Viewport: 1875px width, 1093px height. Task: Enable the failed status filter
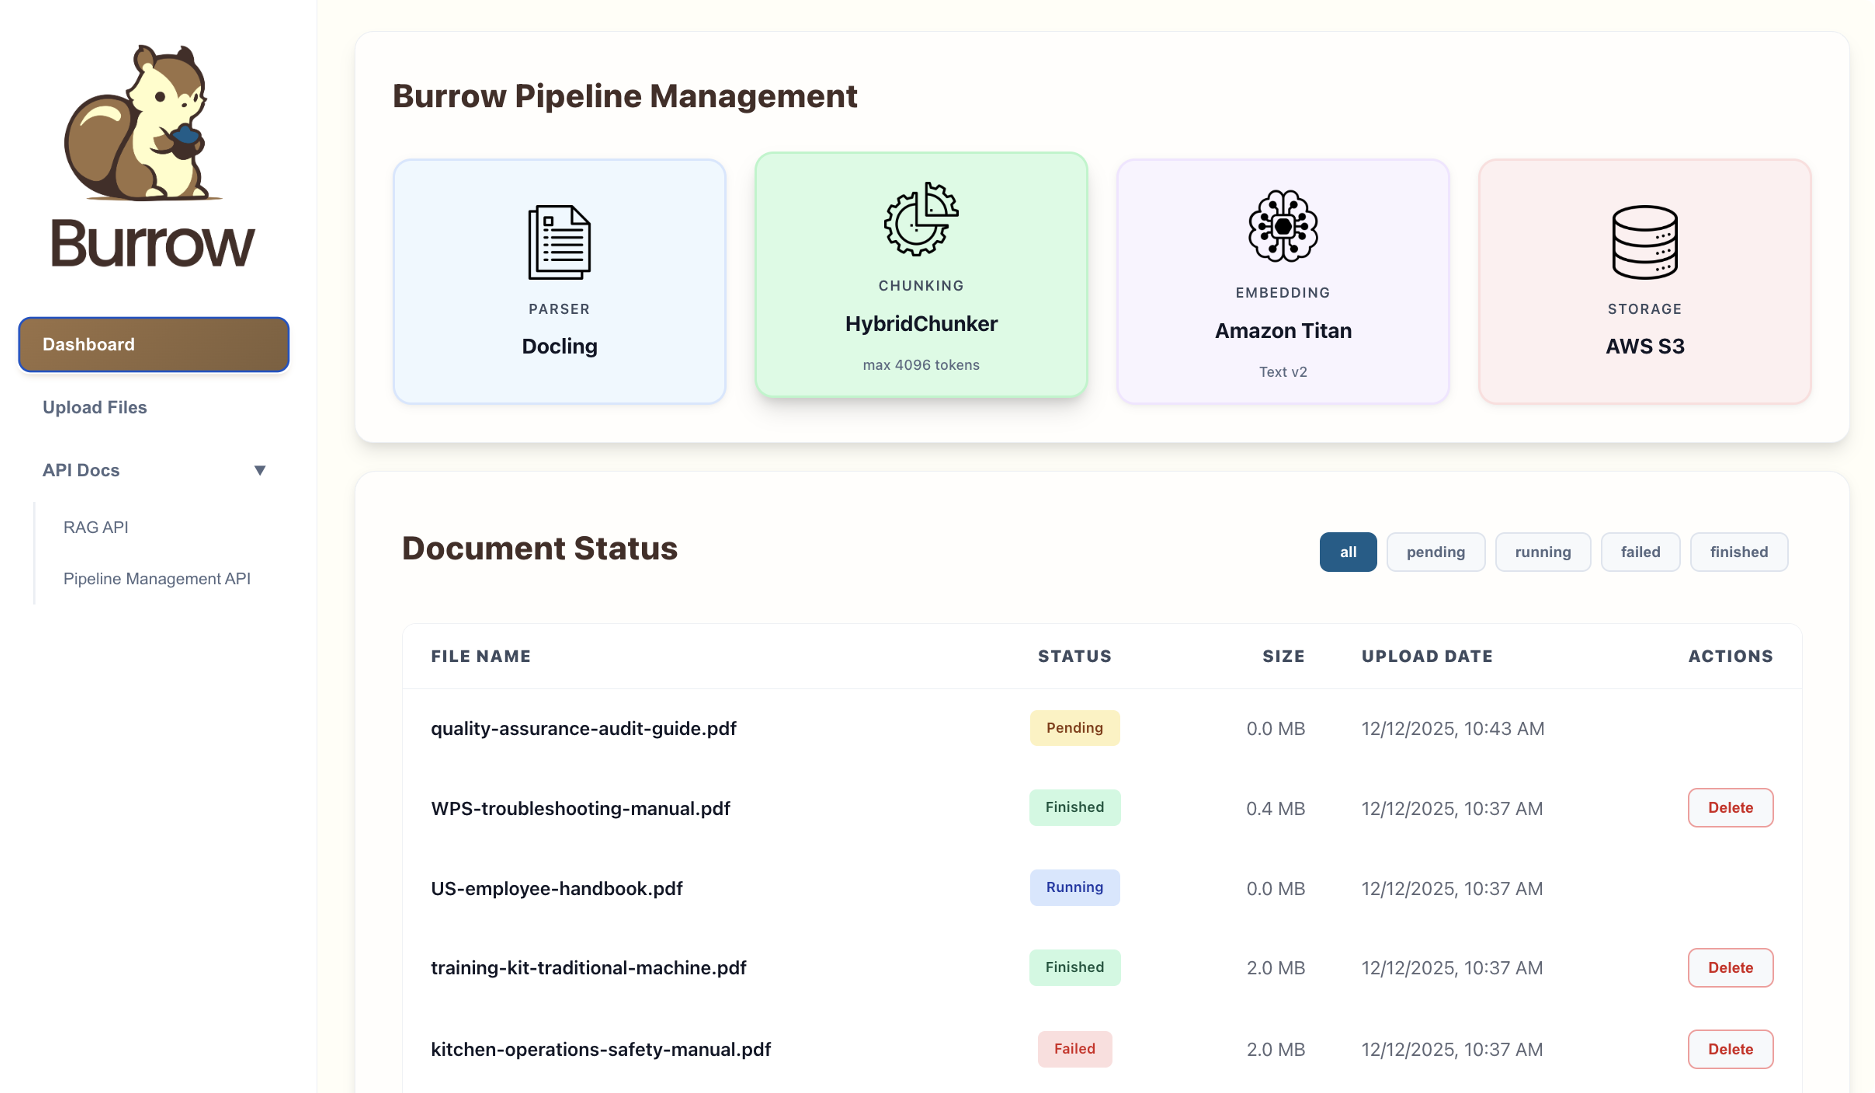[x=1640, y=551]
